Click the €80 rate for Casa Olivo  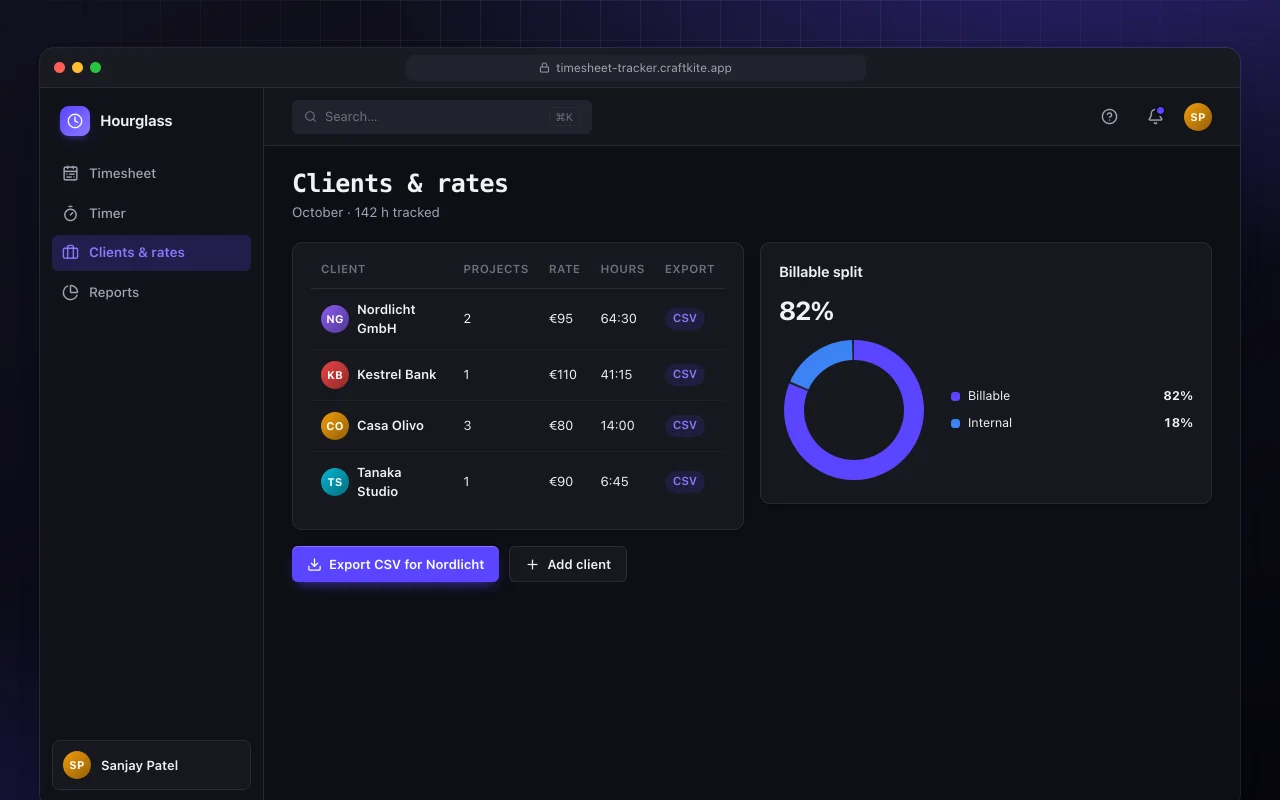561,426
